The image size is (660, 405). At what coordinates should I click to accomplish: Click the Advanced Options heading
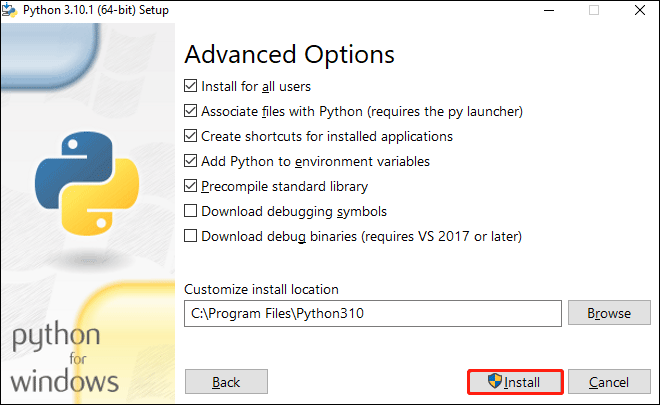290,55
